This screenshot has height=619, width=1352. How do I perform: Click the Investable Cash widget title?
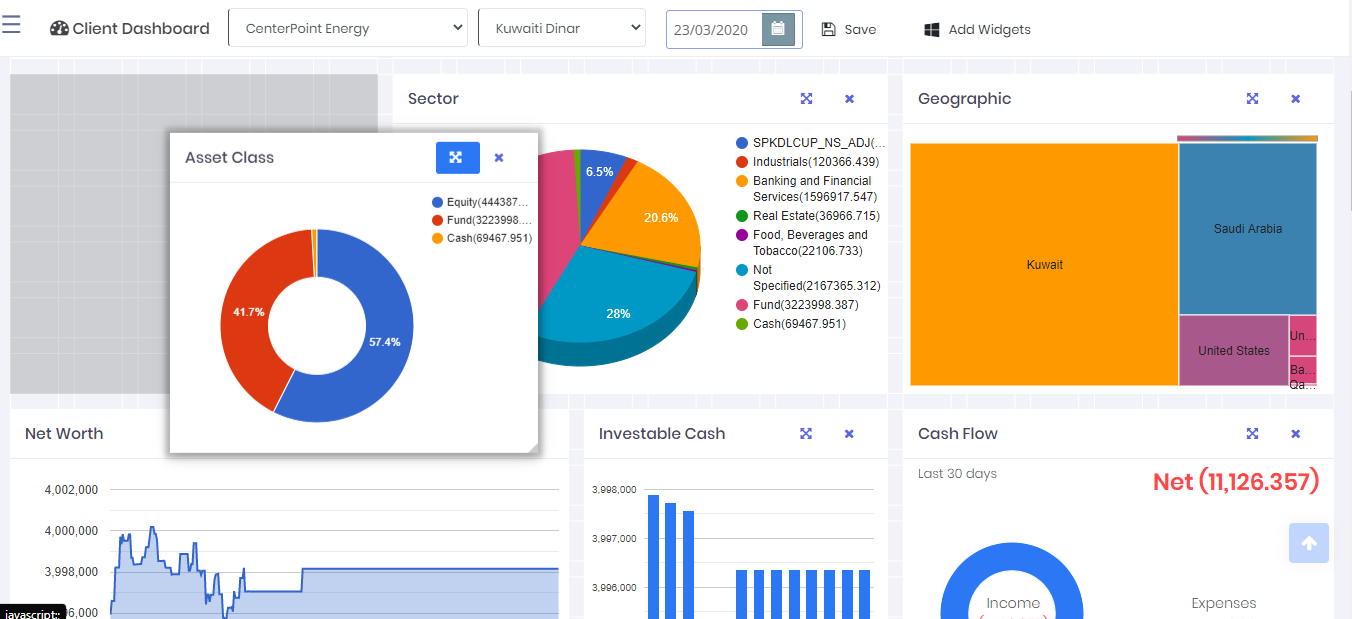(662, 434)
